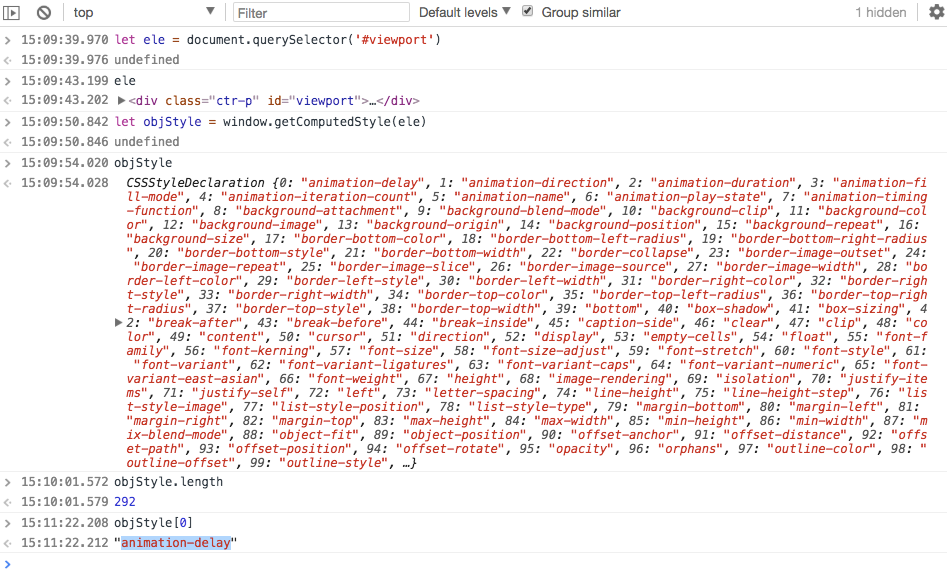947x576 pixels.
Task: Open console settings gear
Action: tap(935, 13)
